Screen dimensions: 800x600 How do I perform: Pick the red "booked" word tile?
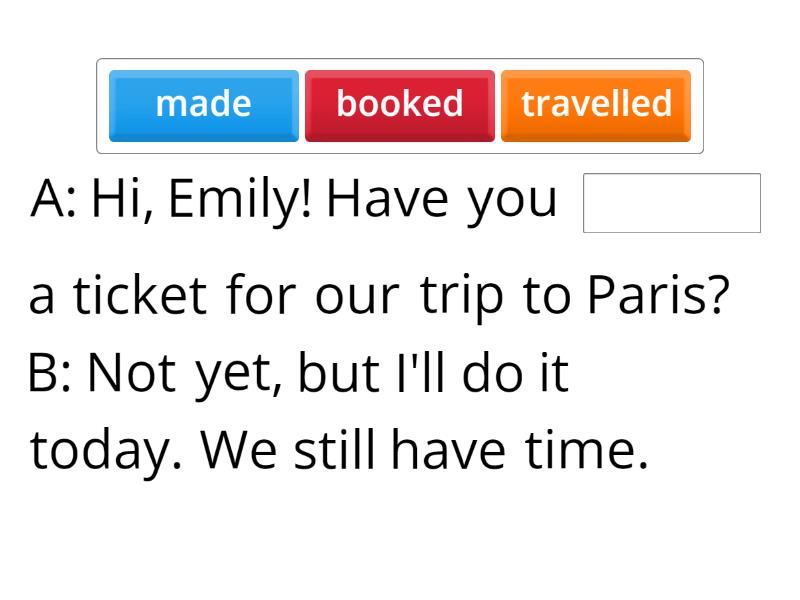(x=399, y=105)
